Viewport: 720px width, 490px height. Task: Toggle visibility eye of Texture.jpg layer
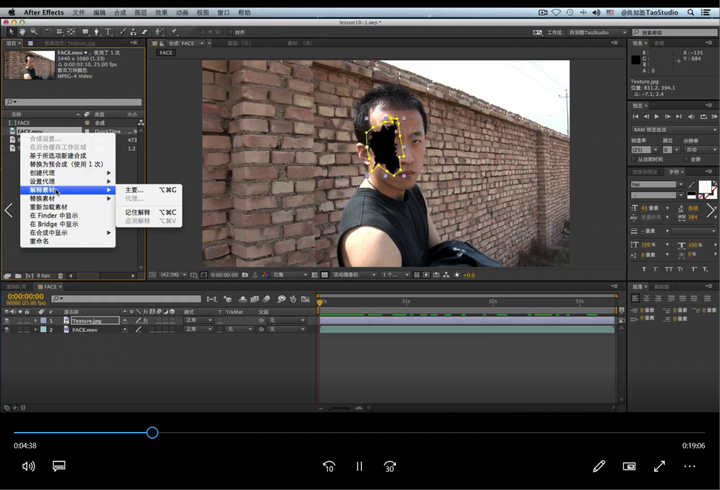tap(7, 320)
